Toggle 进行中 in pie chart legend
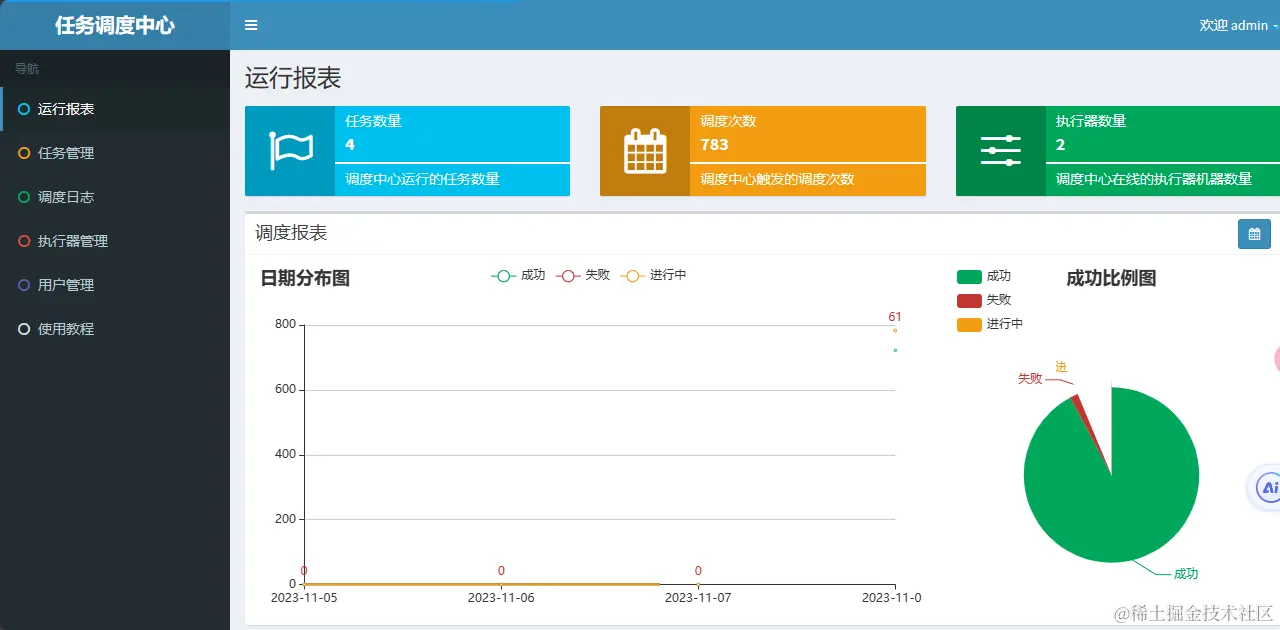The height and width of the screenshot is (630, 1280). pos(990,324)
